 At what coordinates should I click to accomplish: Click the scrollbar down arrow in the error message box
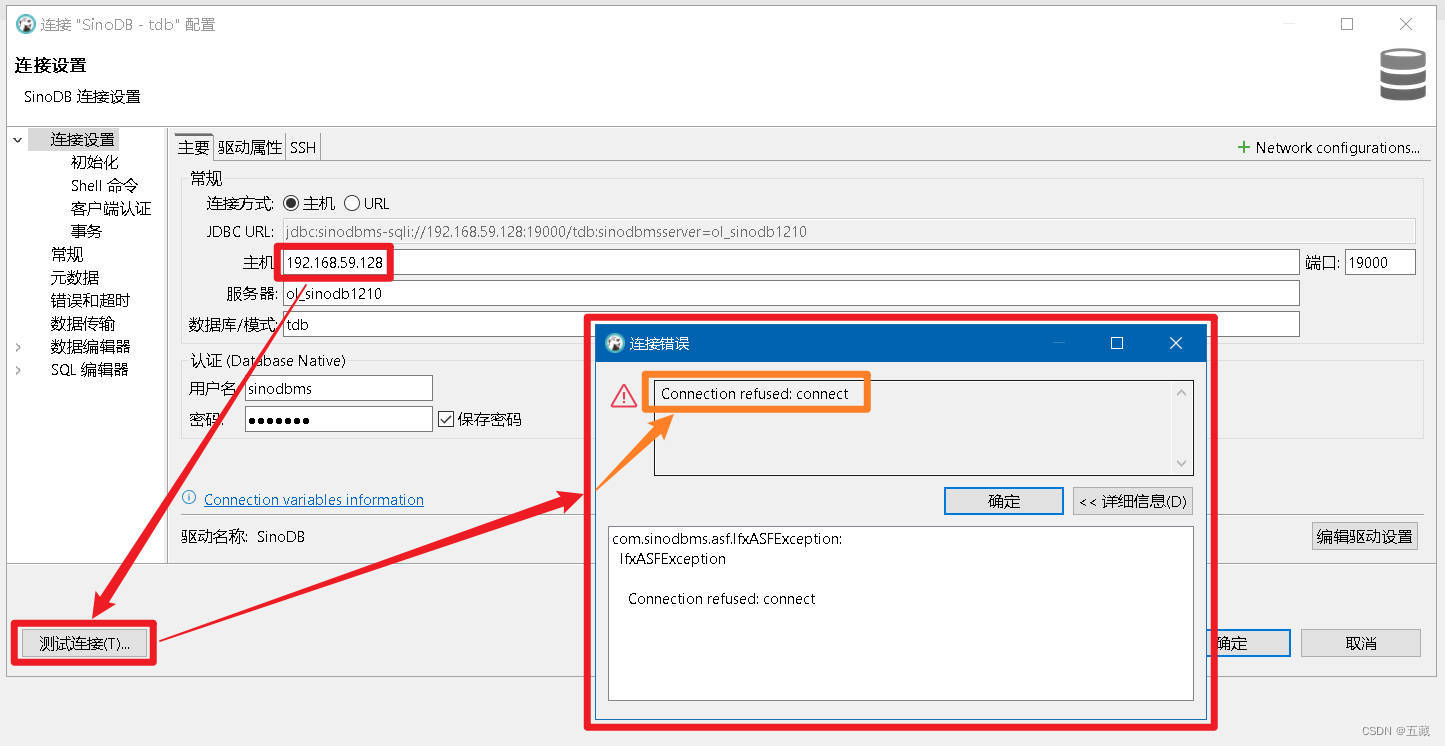(1182, 463)
